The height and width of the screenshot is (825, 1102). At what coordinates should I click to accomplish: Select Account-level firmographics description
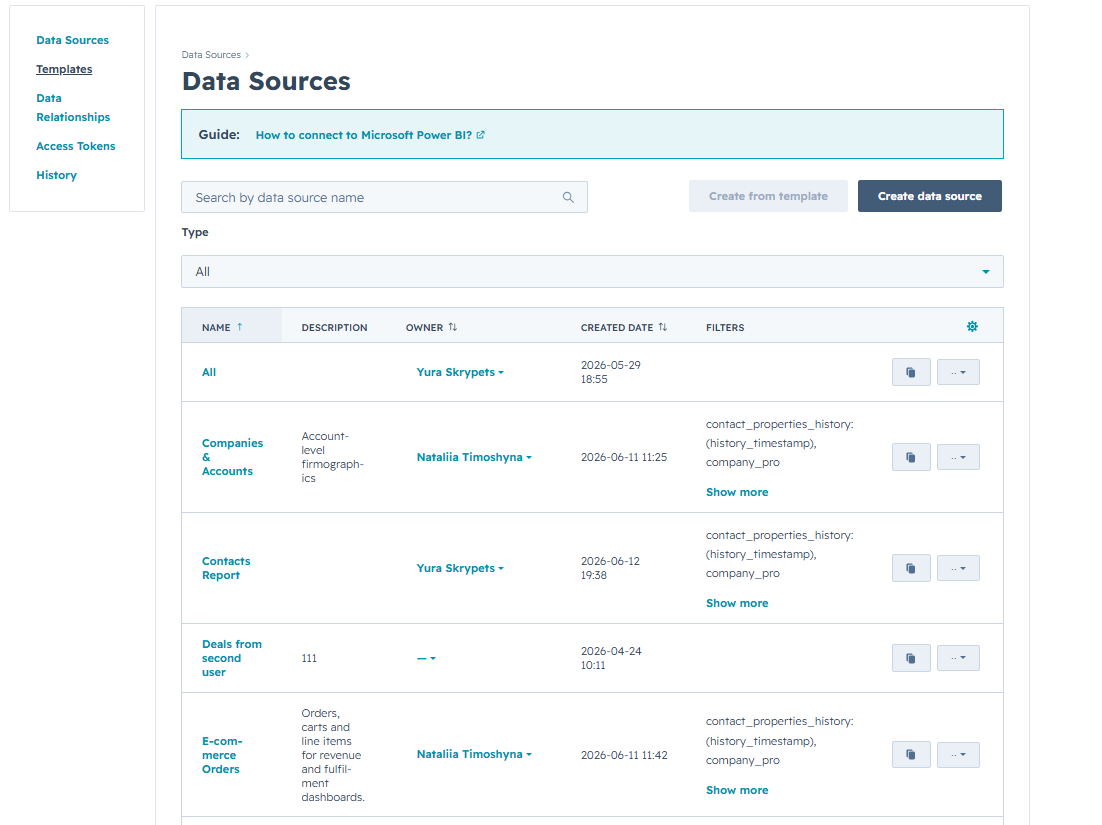click(332, 457)
